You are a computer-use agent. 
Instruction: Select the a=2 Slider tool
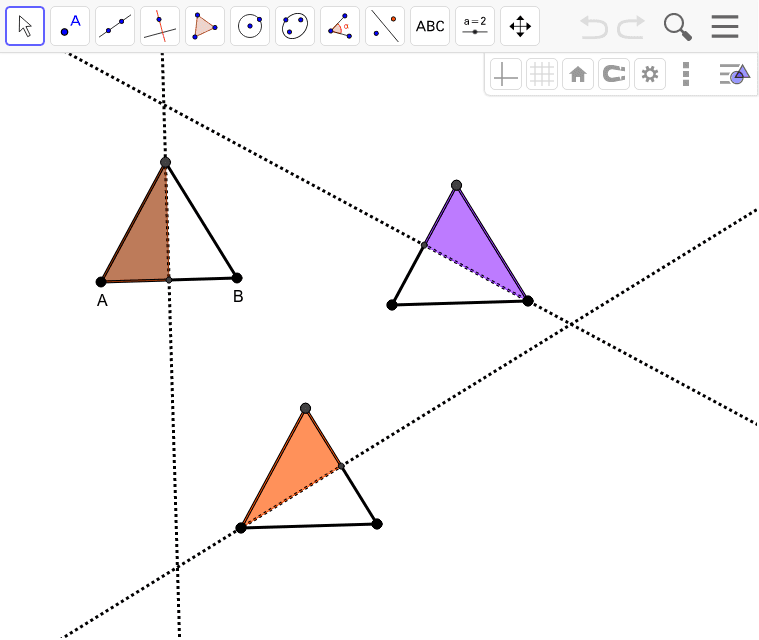coord(475,26)
